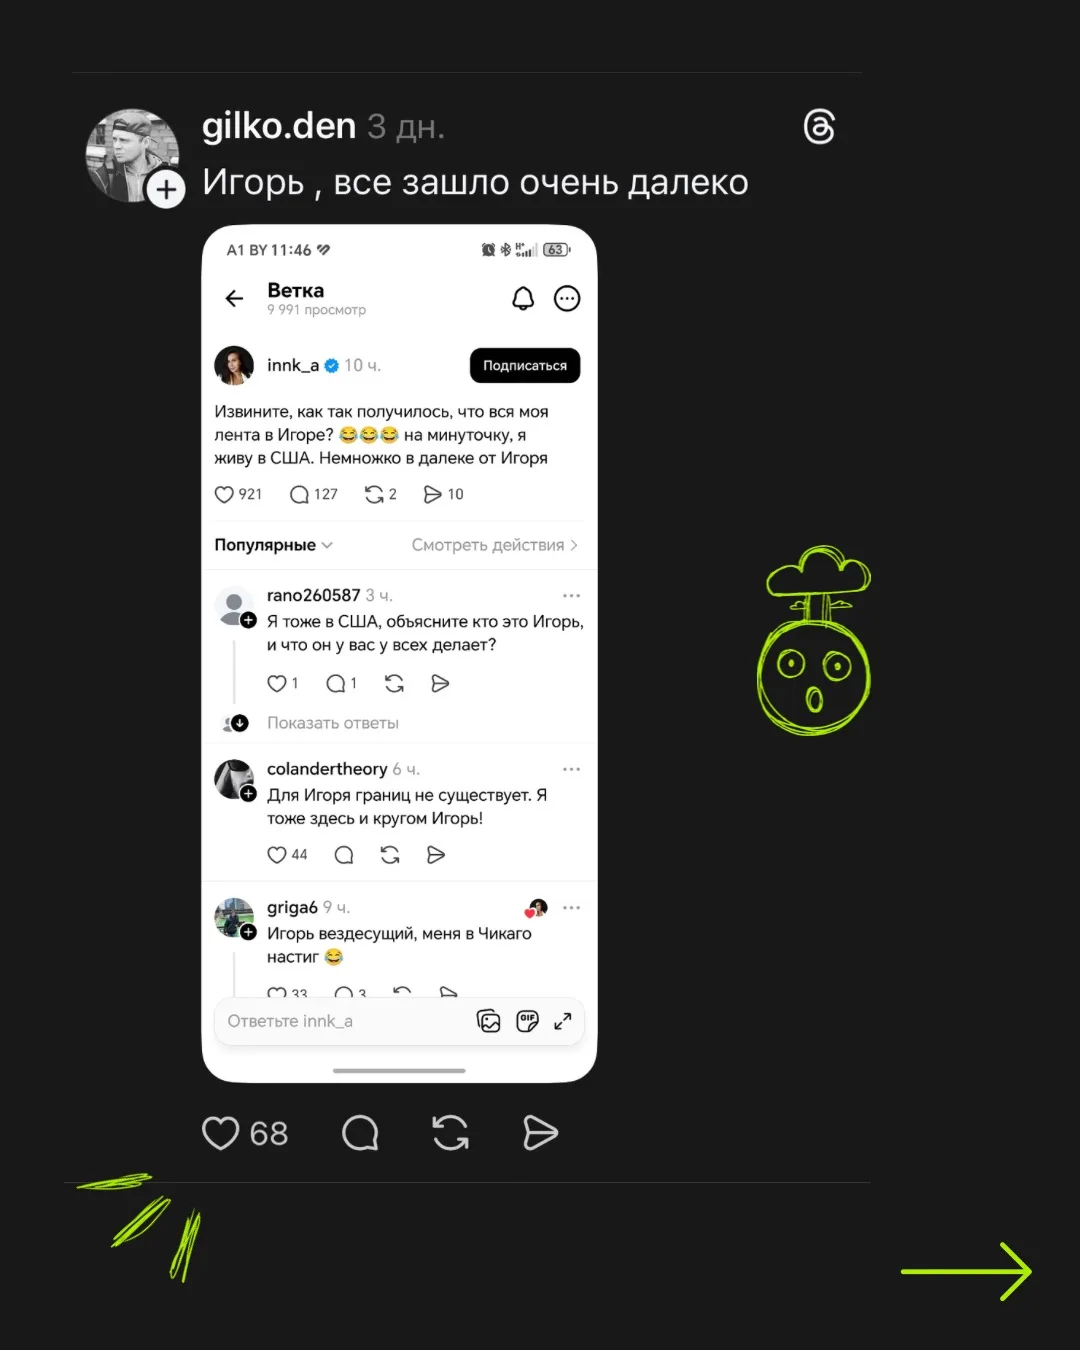Open the notification bell in thread header
This screenshot has height=1350, width=1080.
pos(523,298)
